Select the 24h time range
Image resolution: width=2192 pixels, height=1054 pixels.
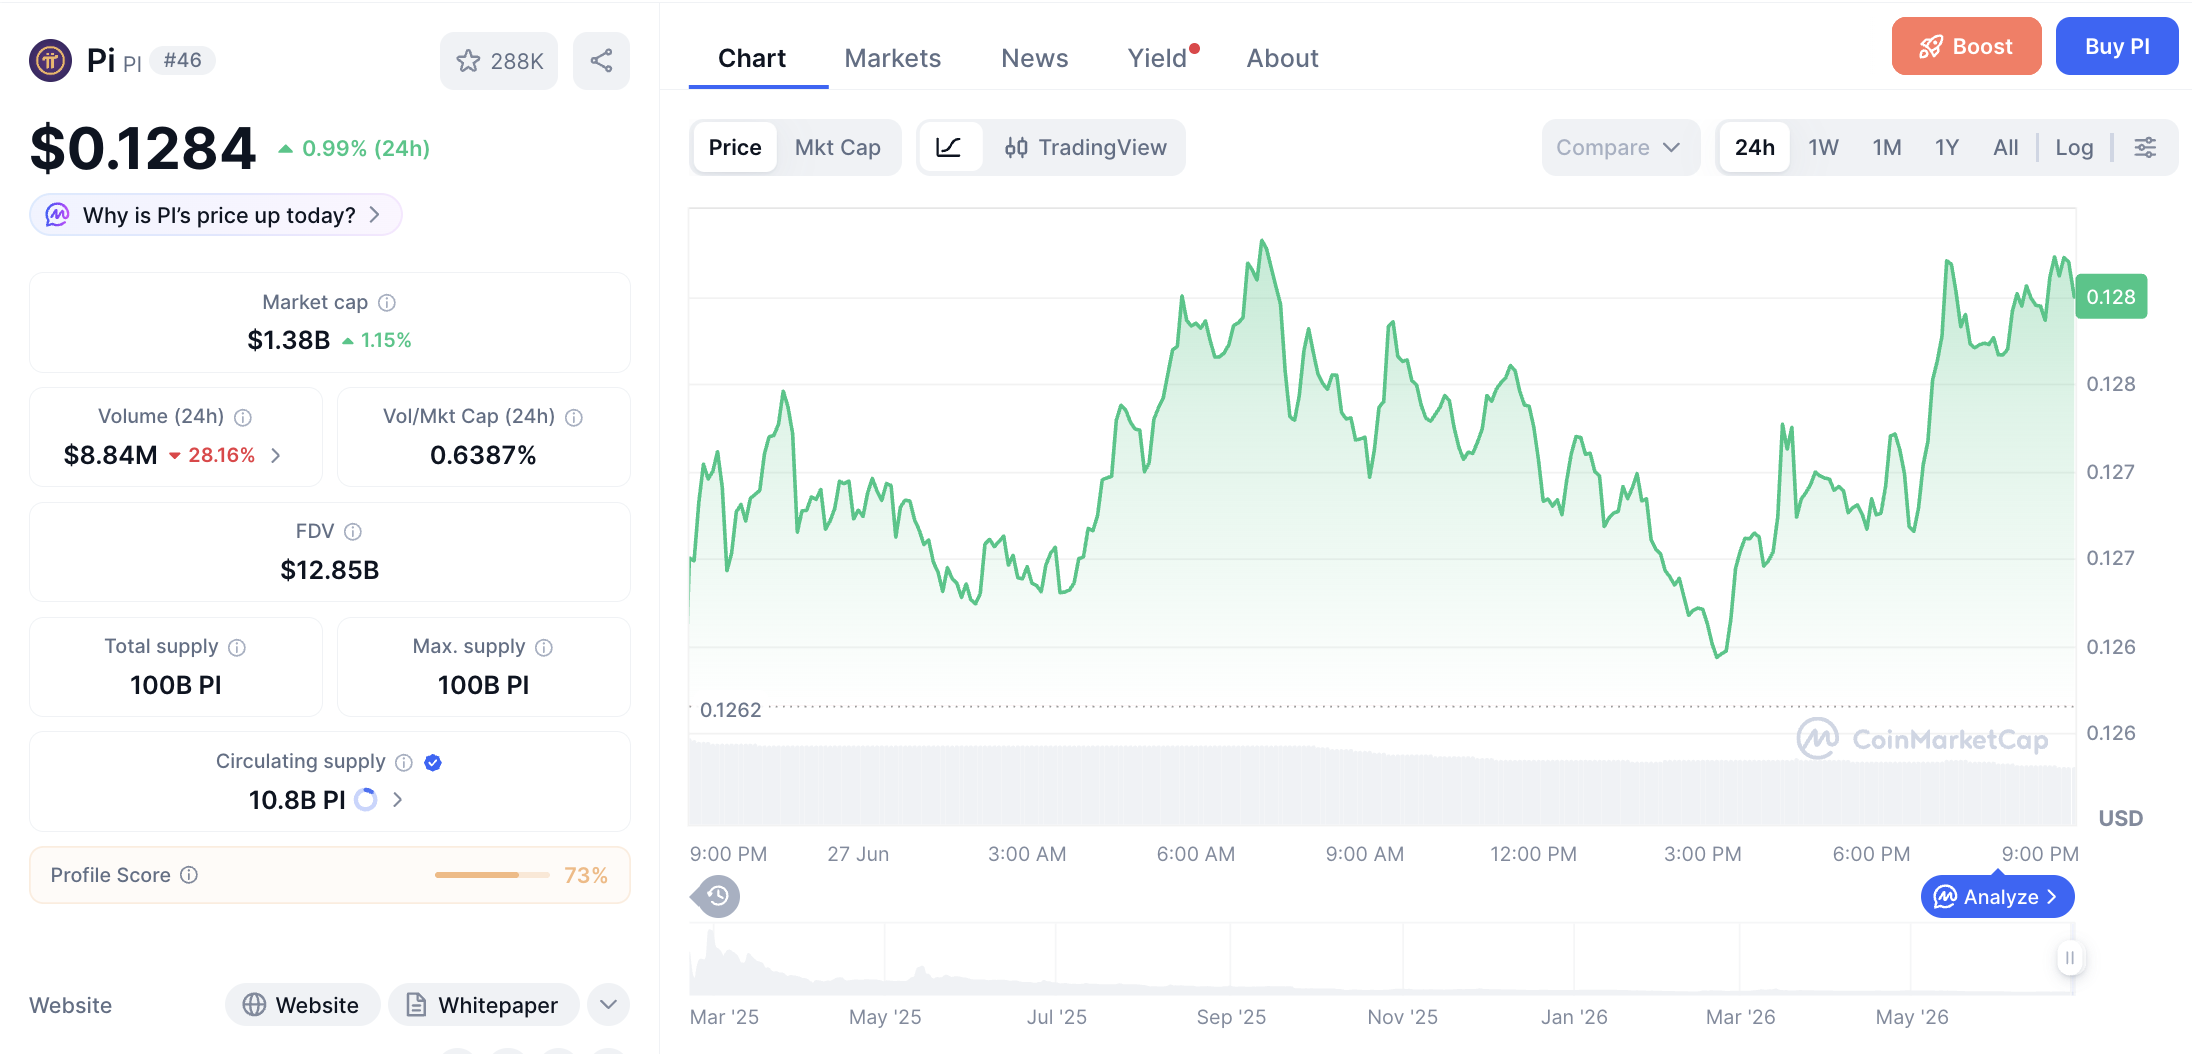1755,147
